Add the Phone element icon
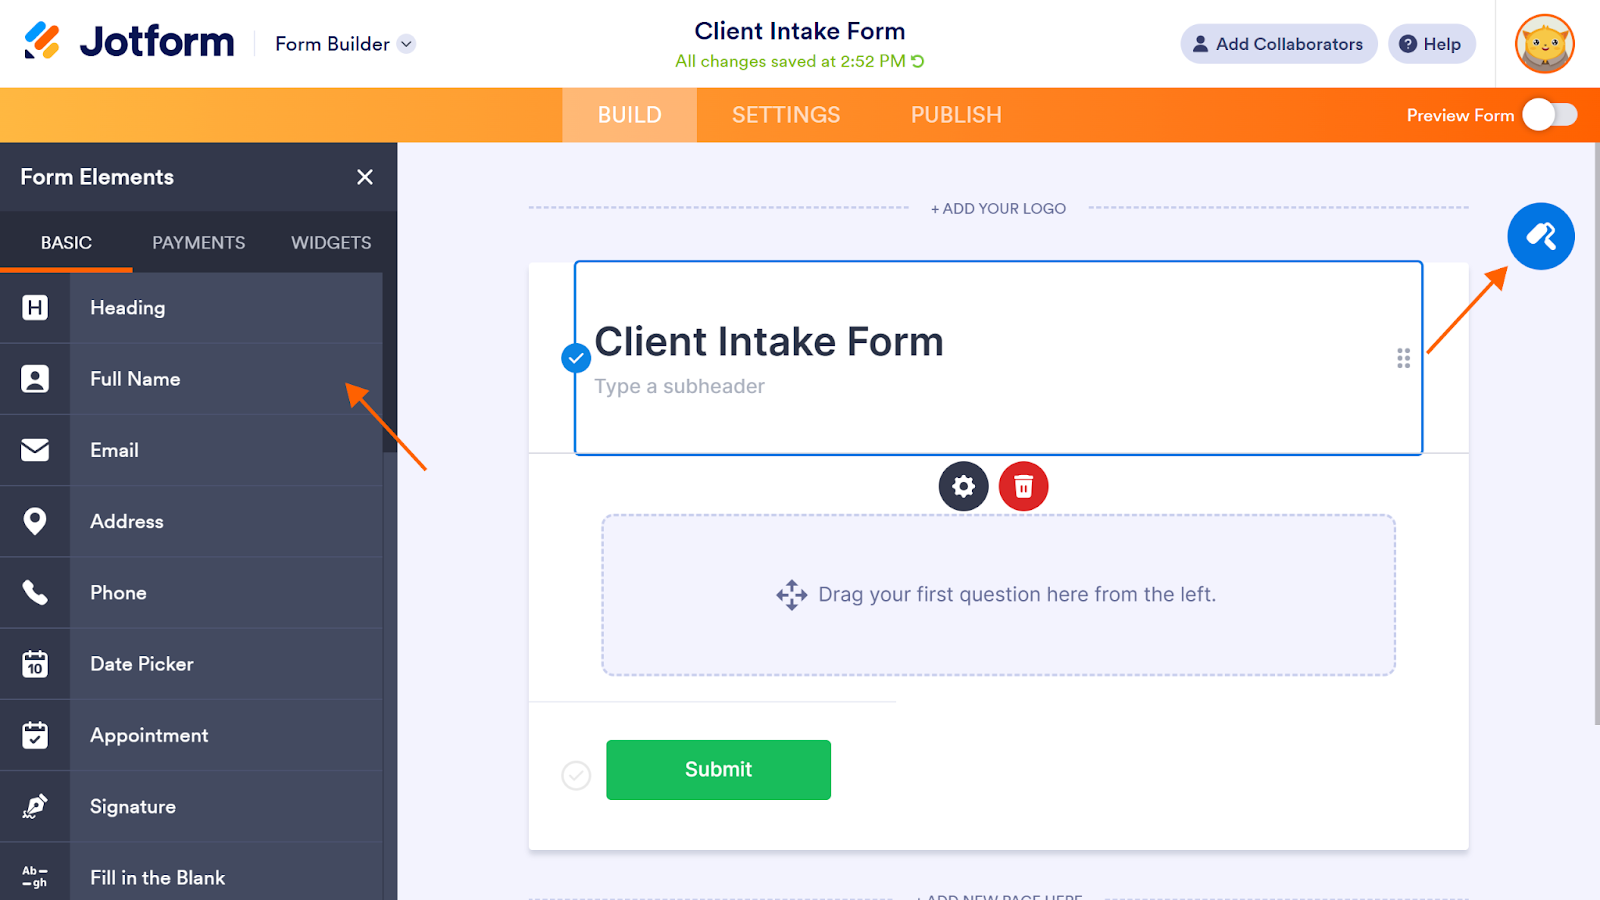Viewport: 1600px width, 900px height. click(35, 593)
